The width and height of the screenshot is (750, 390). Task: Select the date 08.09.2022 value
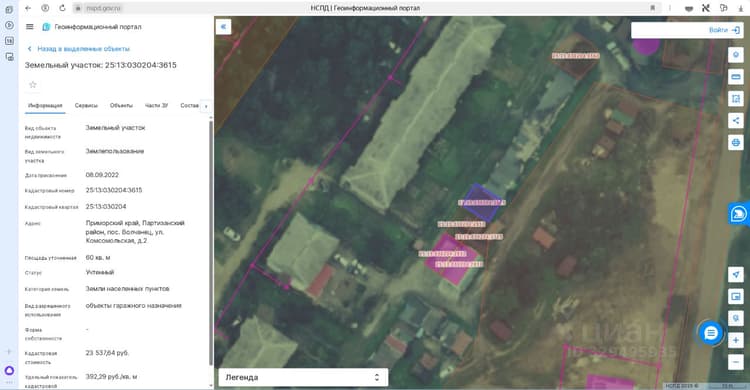102,175
